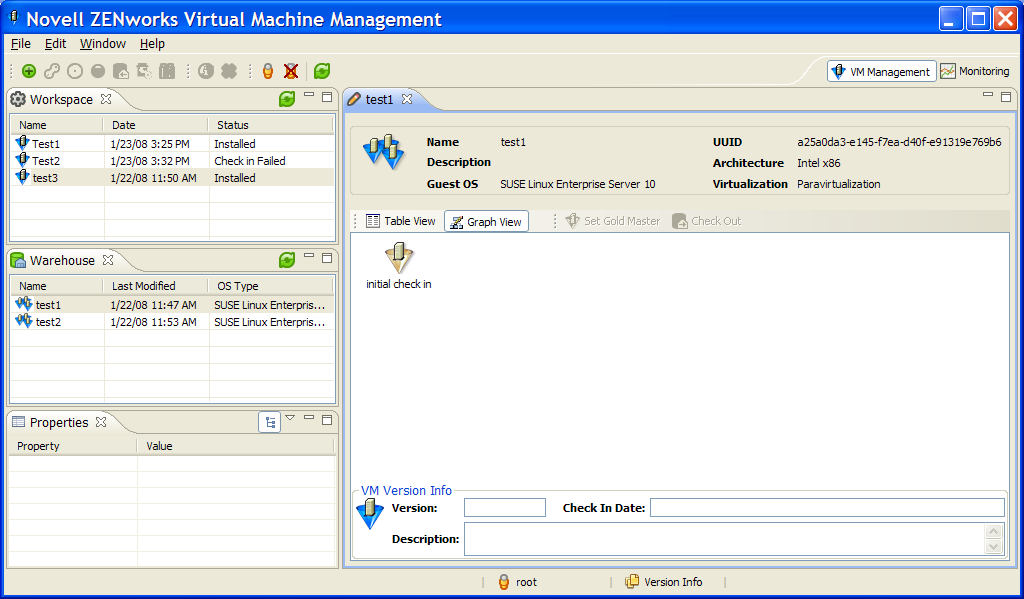
Task: Click the Version input field
Action: point(505,508)
